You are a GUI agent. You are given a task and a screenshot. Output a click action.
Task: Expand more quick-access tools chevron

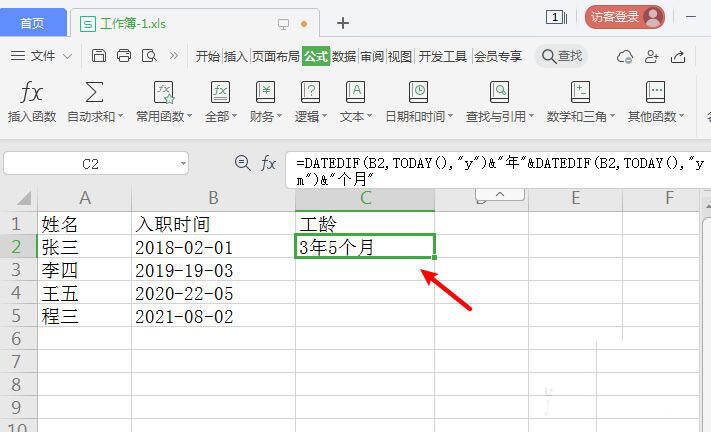tap(174, 56)
